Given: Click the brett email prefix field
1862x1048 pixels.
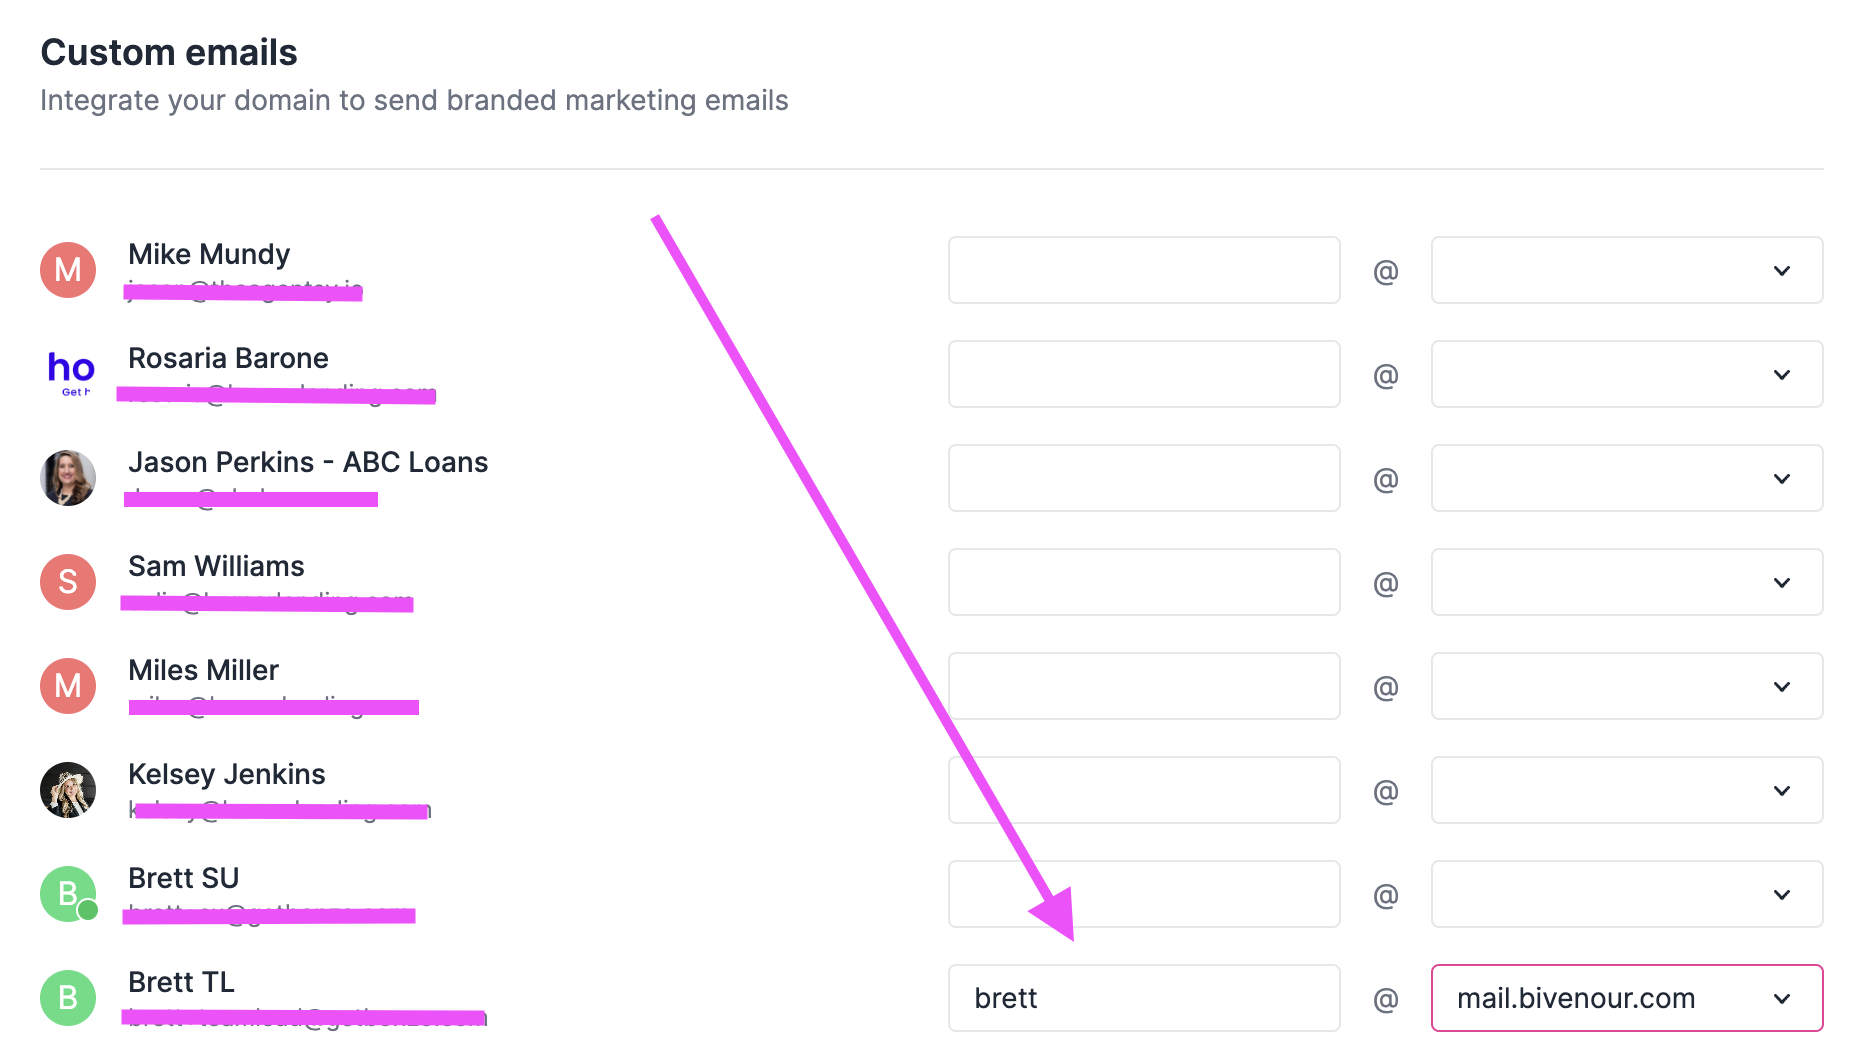Looking at the screenshot, I should (1143, 997).
